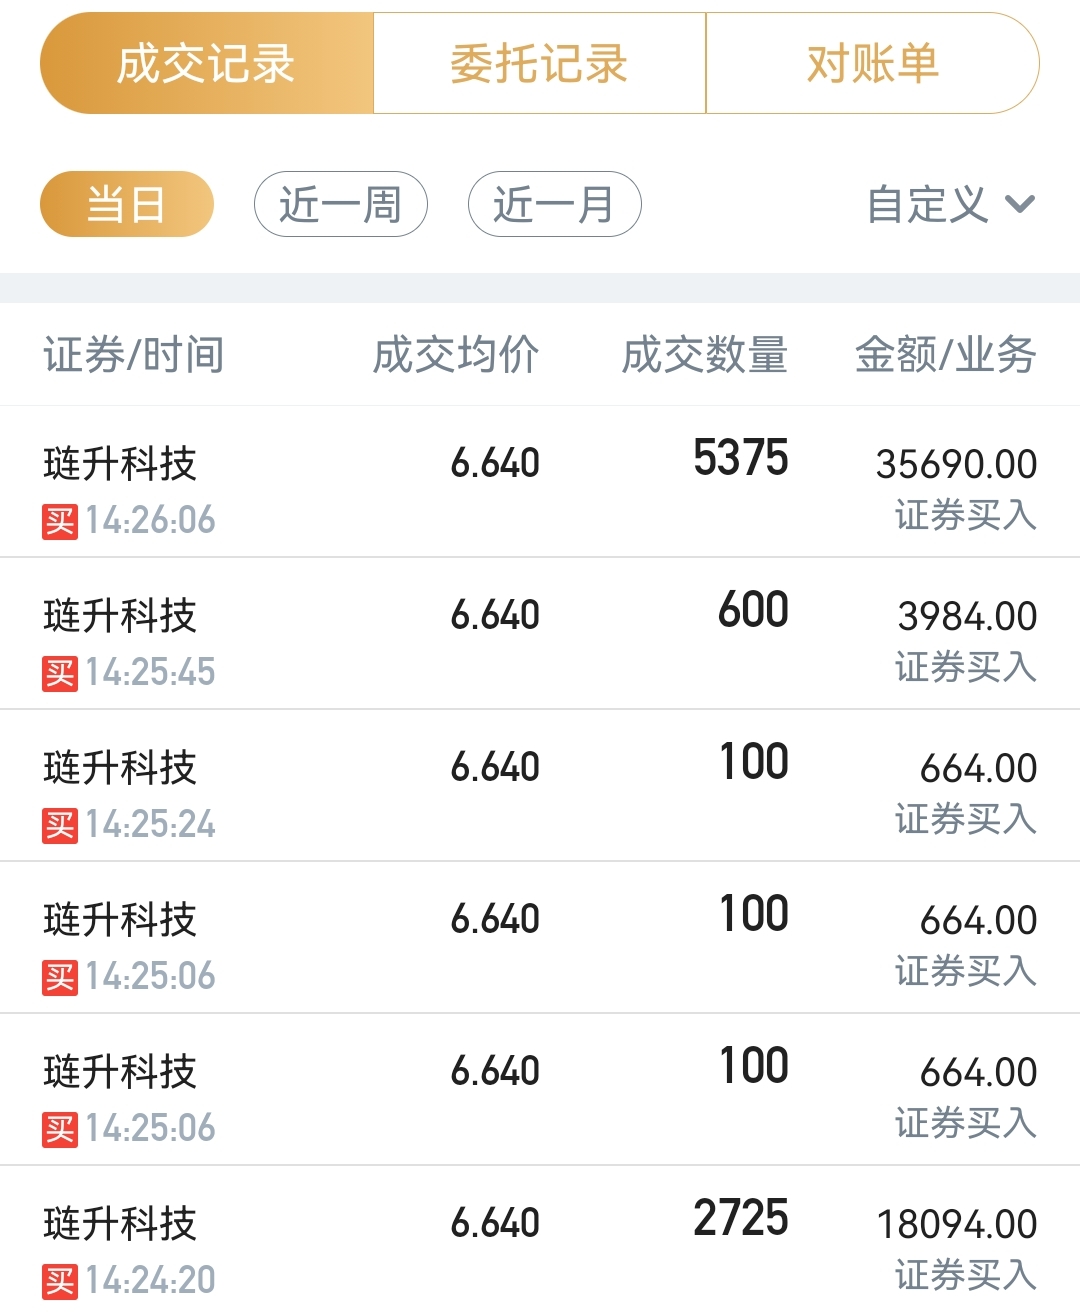Click the red 买 icon at 14:25:24
Viewport: 1080px width, 1315px height.
60,825
